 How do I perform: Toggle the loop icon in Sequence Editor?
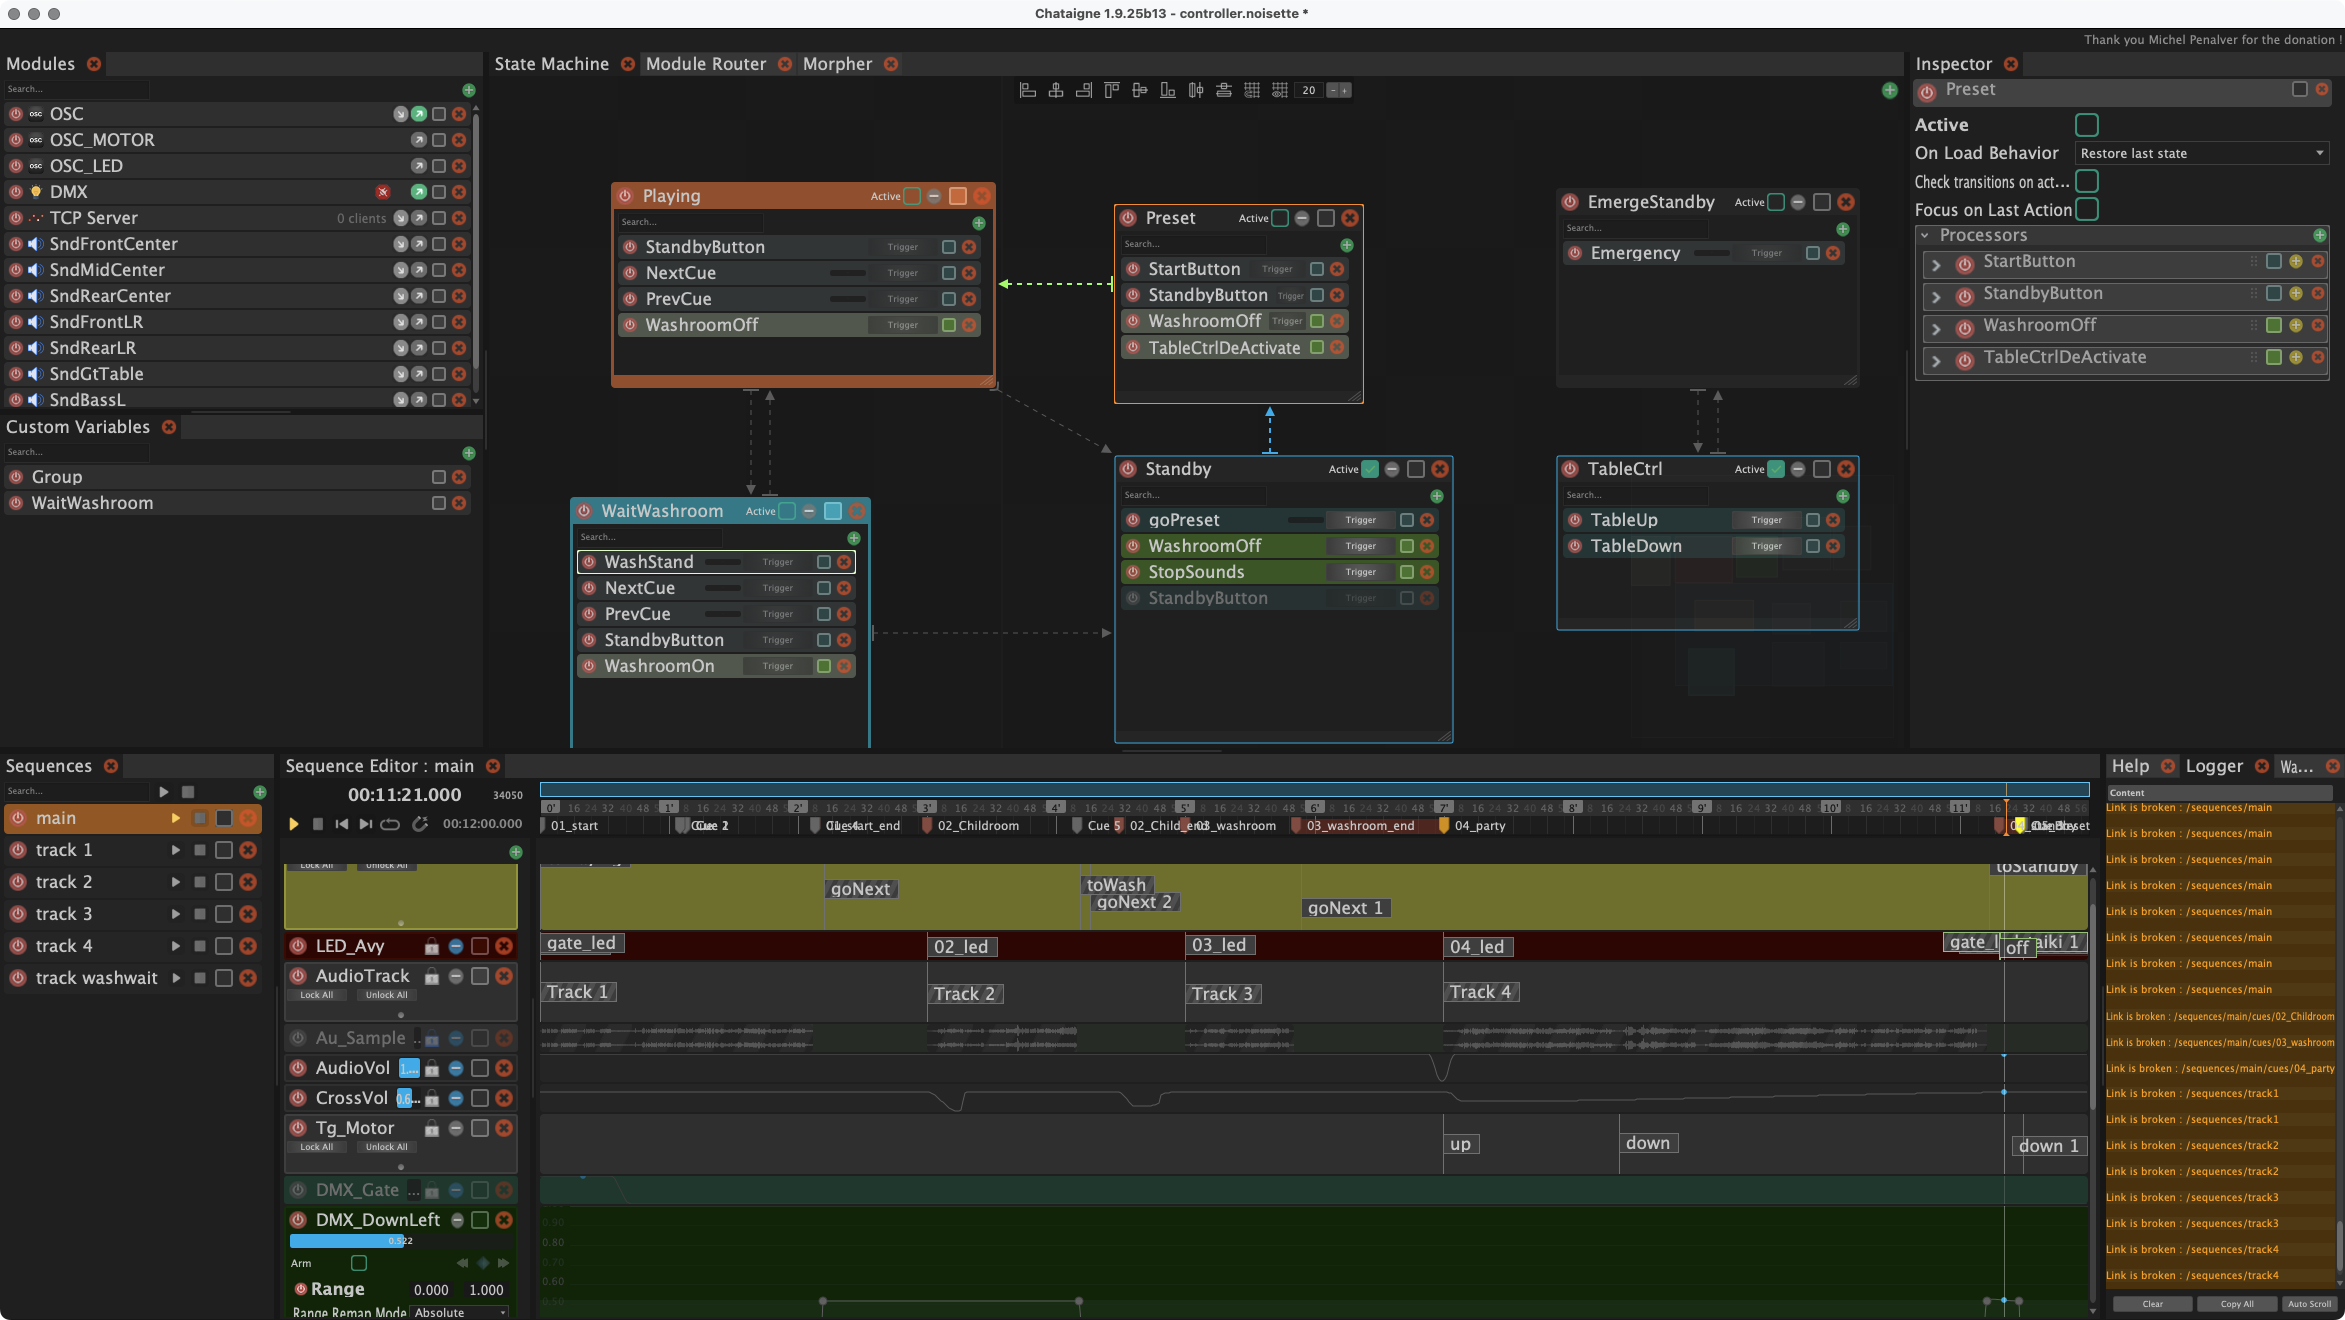click(x=390, y=824)
